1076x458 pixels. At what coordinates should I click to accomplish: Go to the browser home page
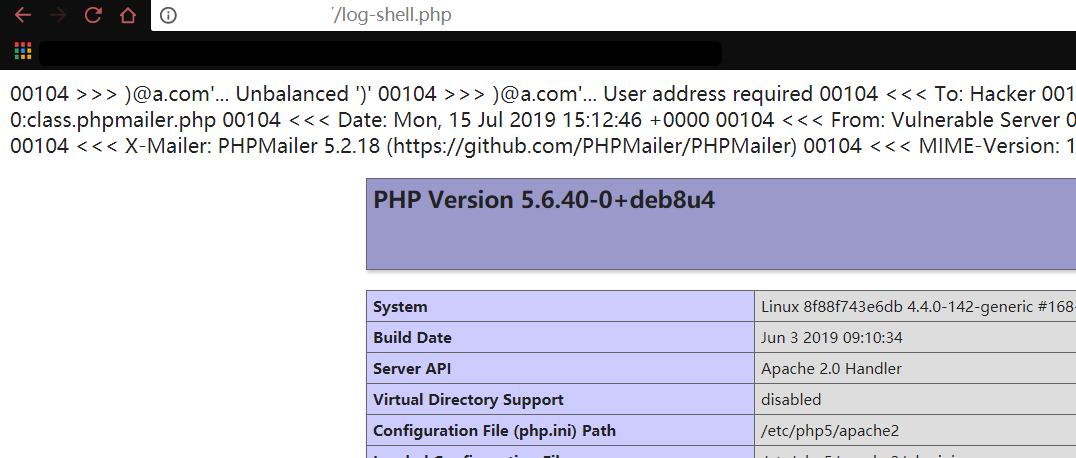point(127,15)
